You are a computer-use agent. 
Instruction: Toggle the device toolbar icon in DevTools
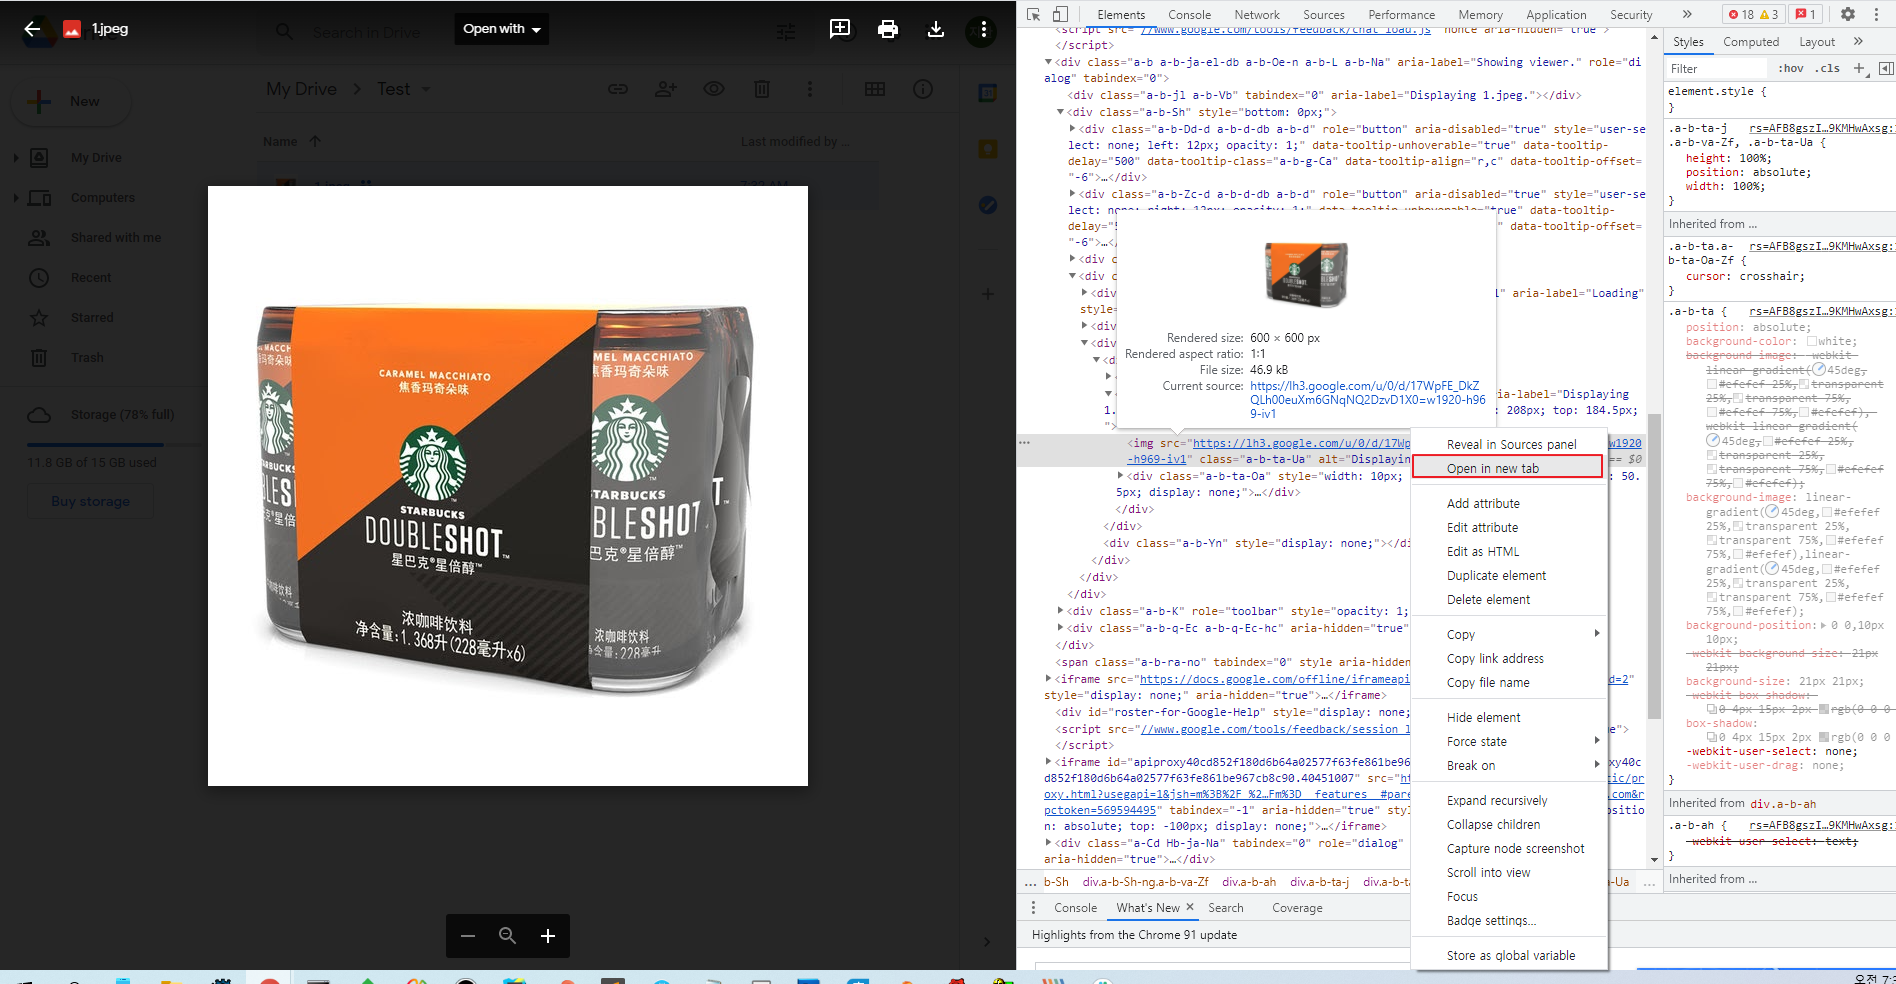1060,14
